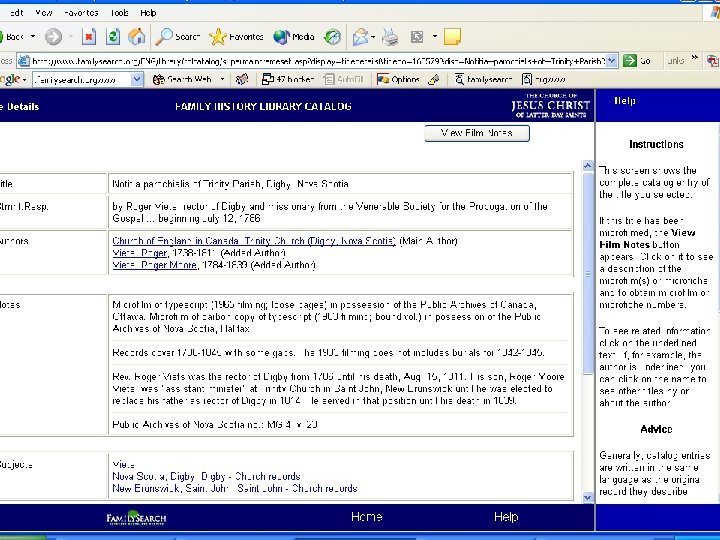Click the scroll down arrow of catalog pane
This screenshot has height=540, width=720.
coord(587,497)
